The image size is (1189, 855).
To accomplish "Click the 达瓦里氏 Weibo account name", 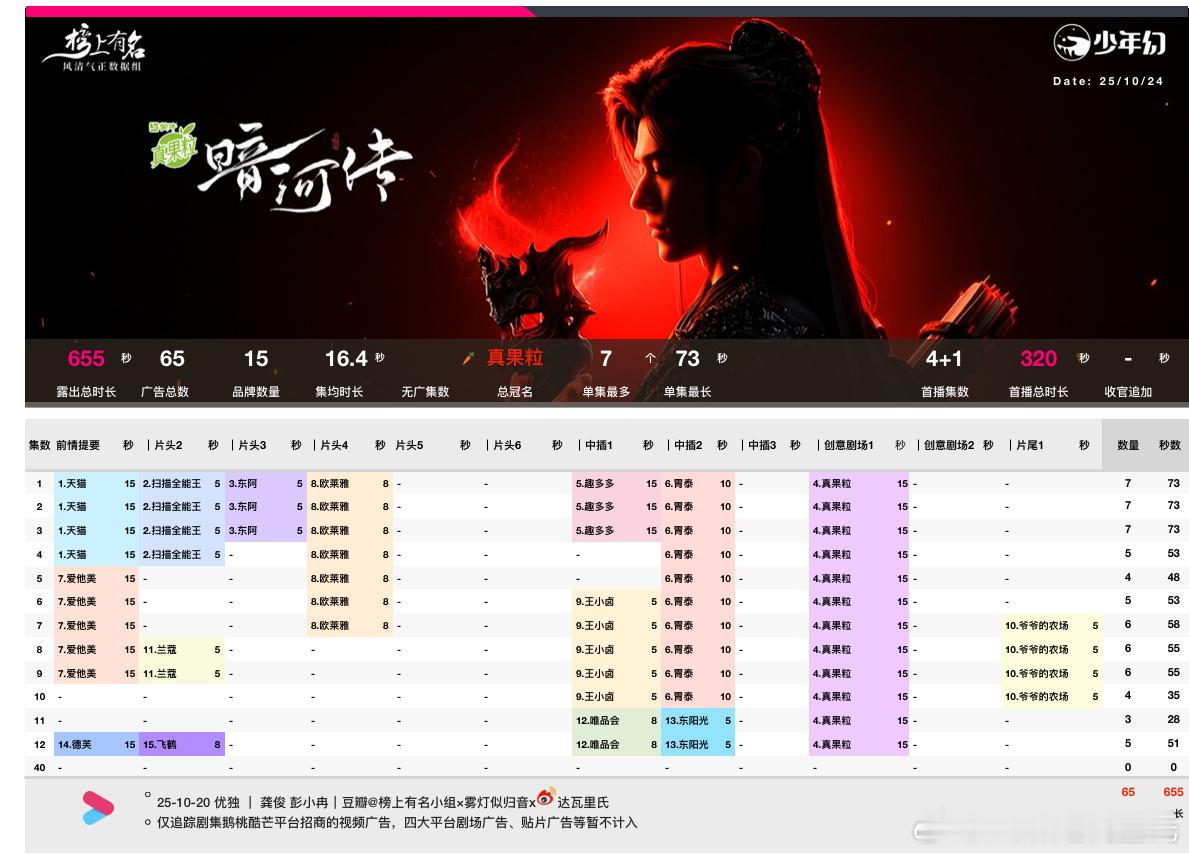I will click(x=583, y=802).
